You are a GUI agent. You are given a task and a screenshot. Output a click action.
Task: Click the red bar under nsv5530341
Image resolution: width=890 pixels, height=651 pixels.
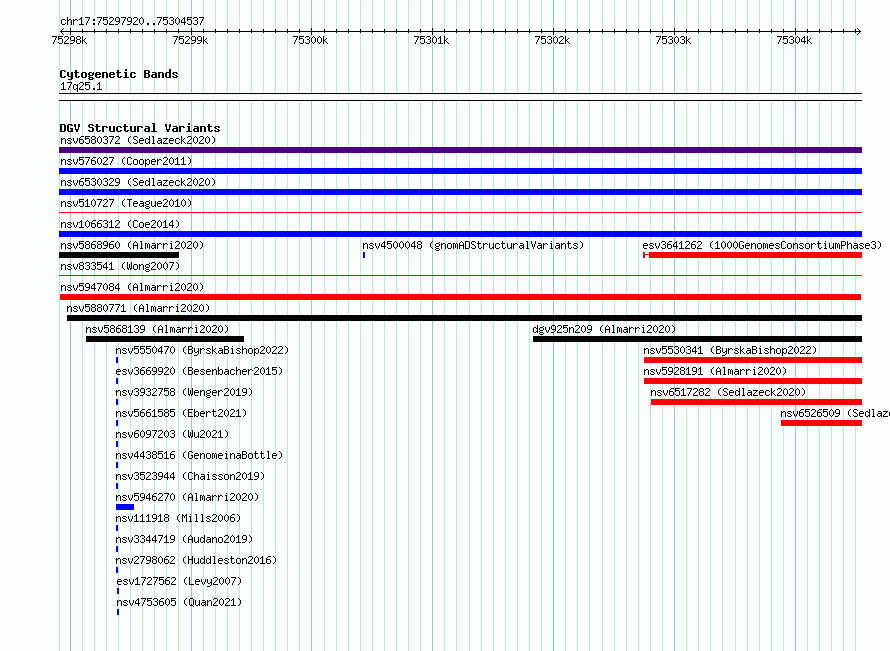753,360
